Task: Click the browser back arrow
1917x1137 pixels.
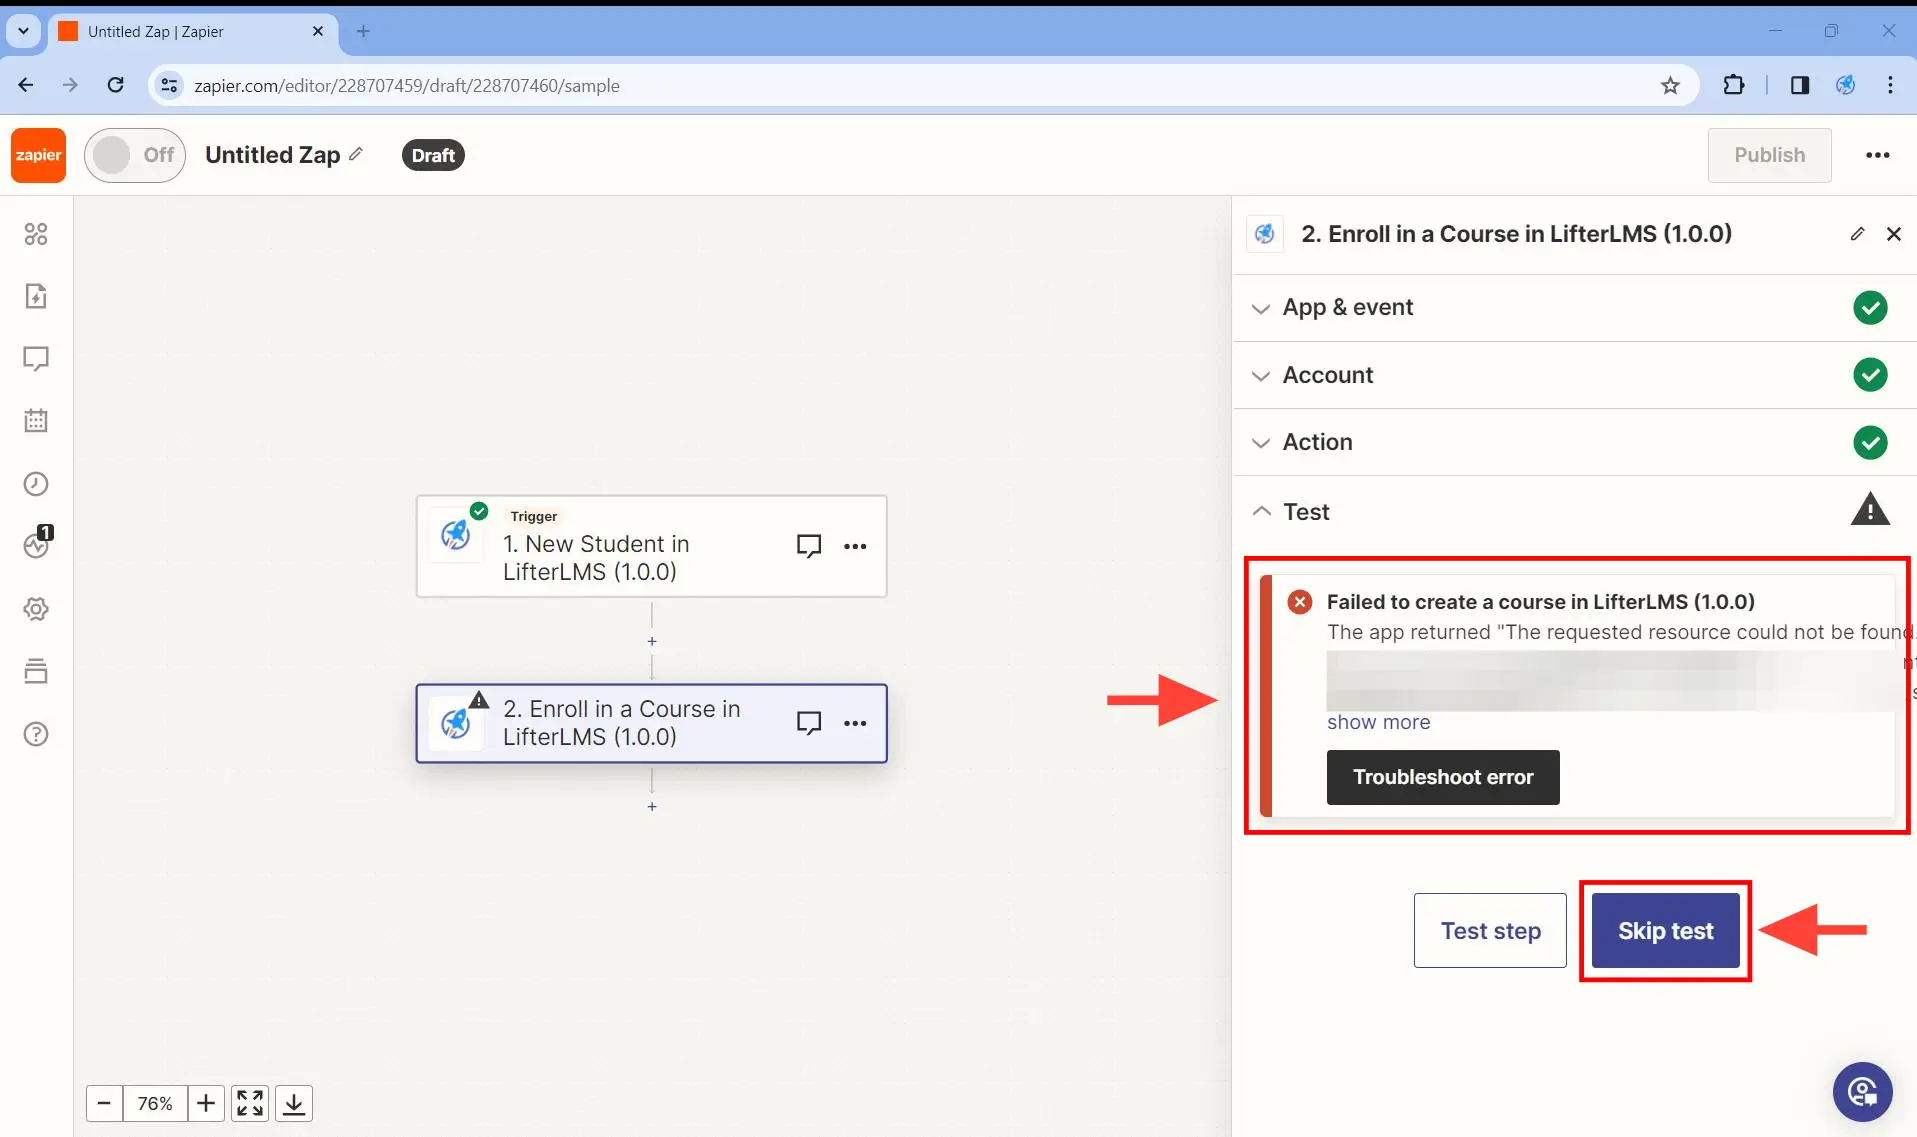Action: tap(26, 85)
